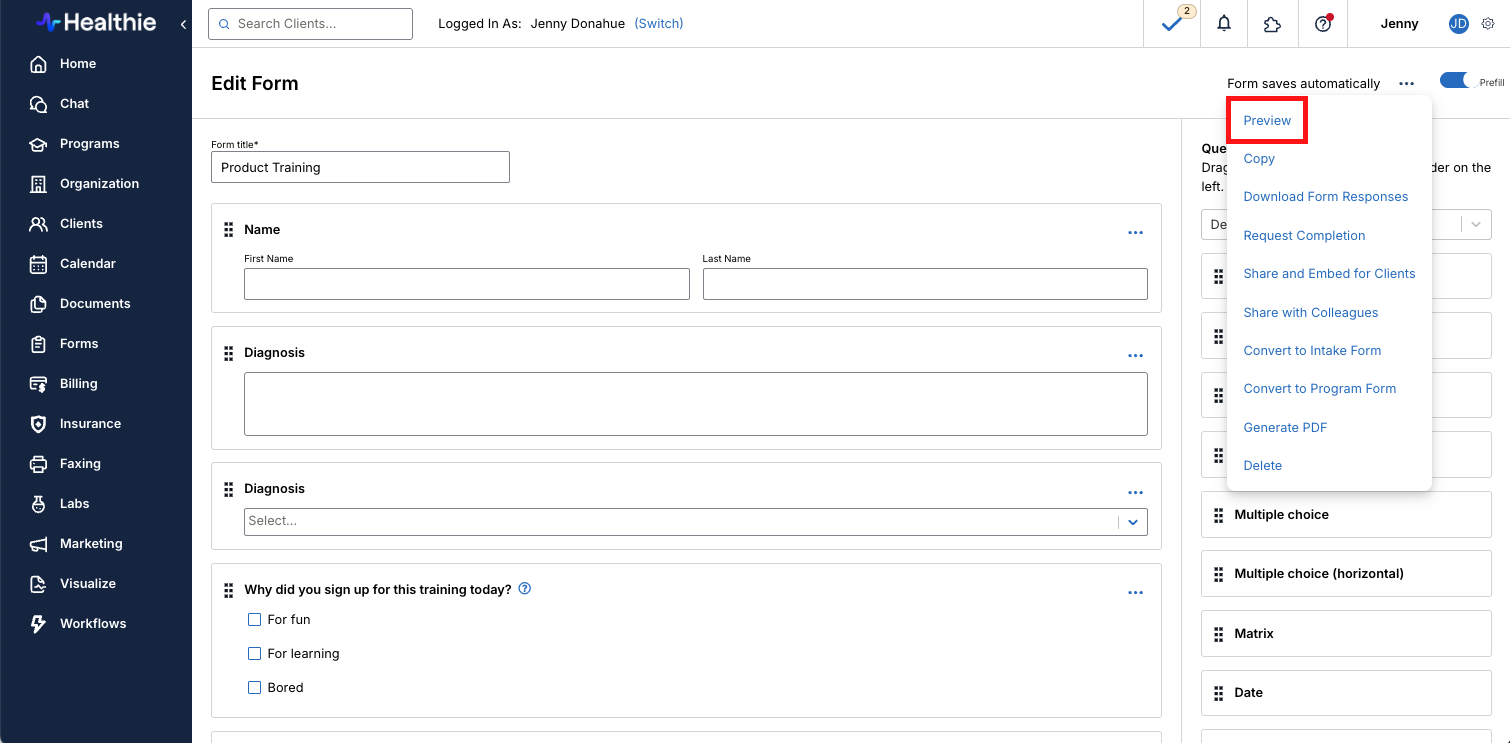Open options menu for Diagnosis dropdown field

coord(1135,492)
